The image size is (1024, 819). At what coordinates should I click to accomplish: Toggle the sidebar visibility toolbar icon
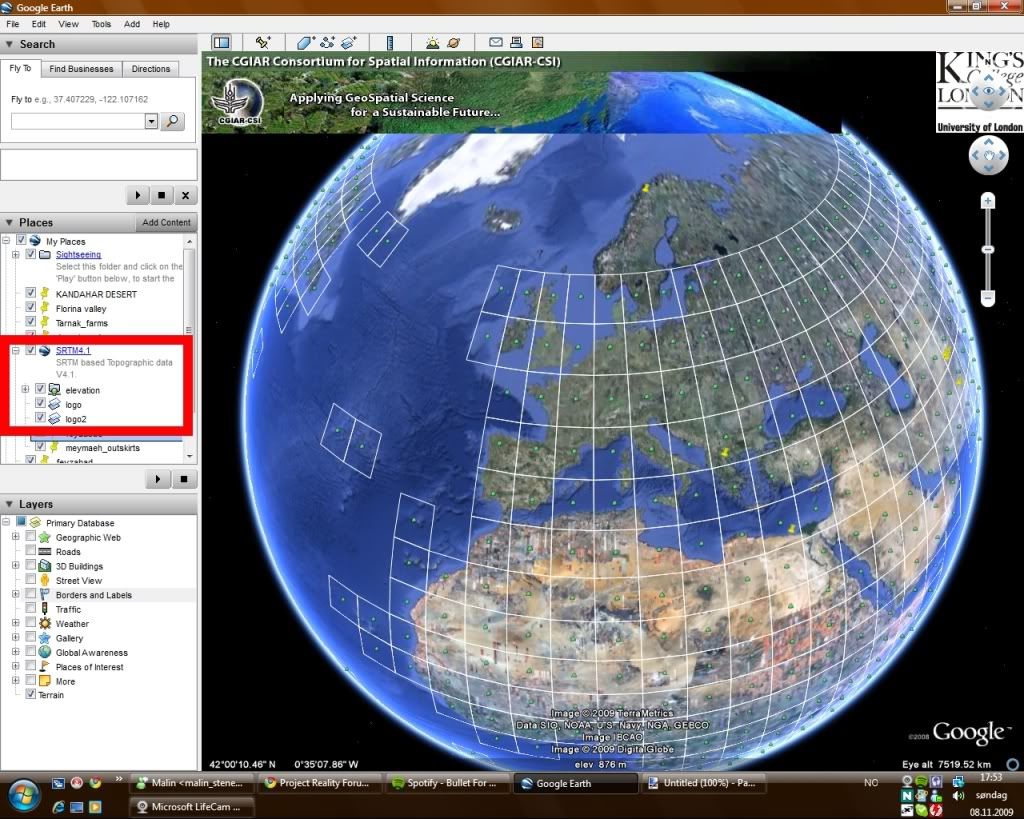(221, 42)
